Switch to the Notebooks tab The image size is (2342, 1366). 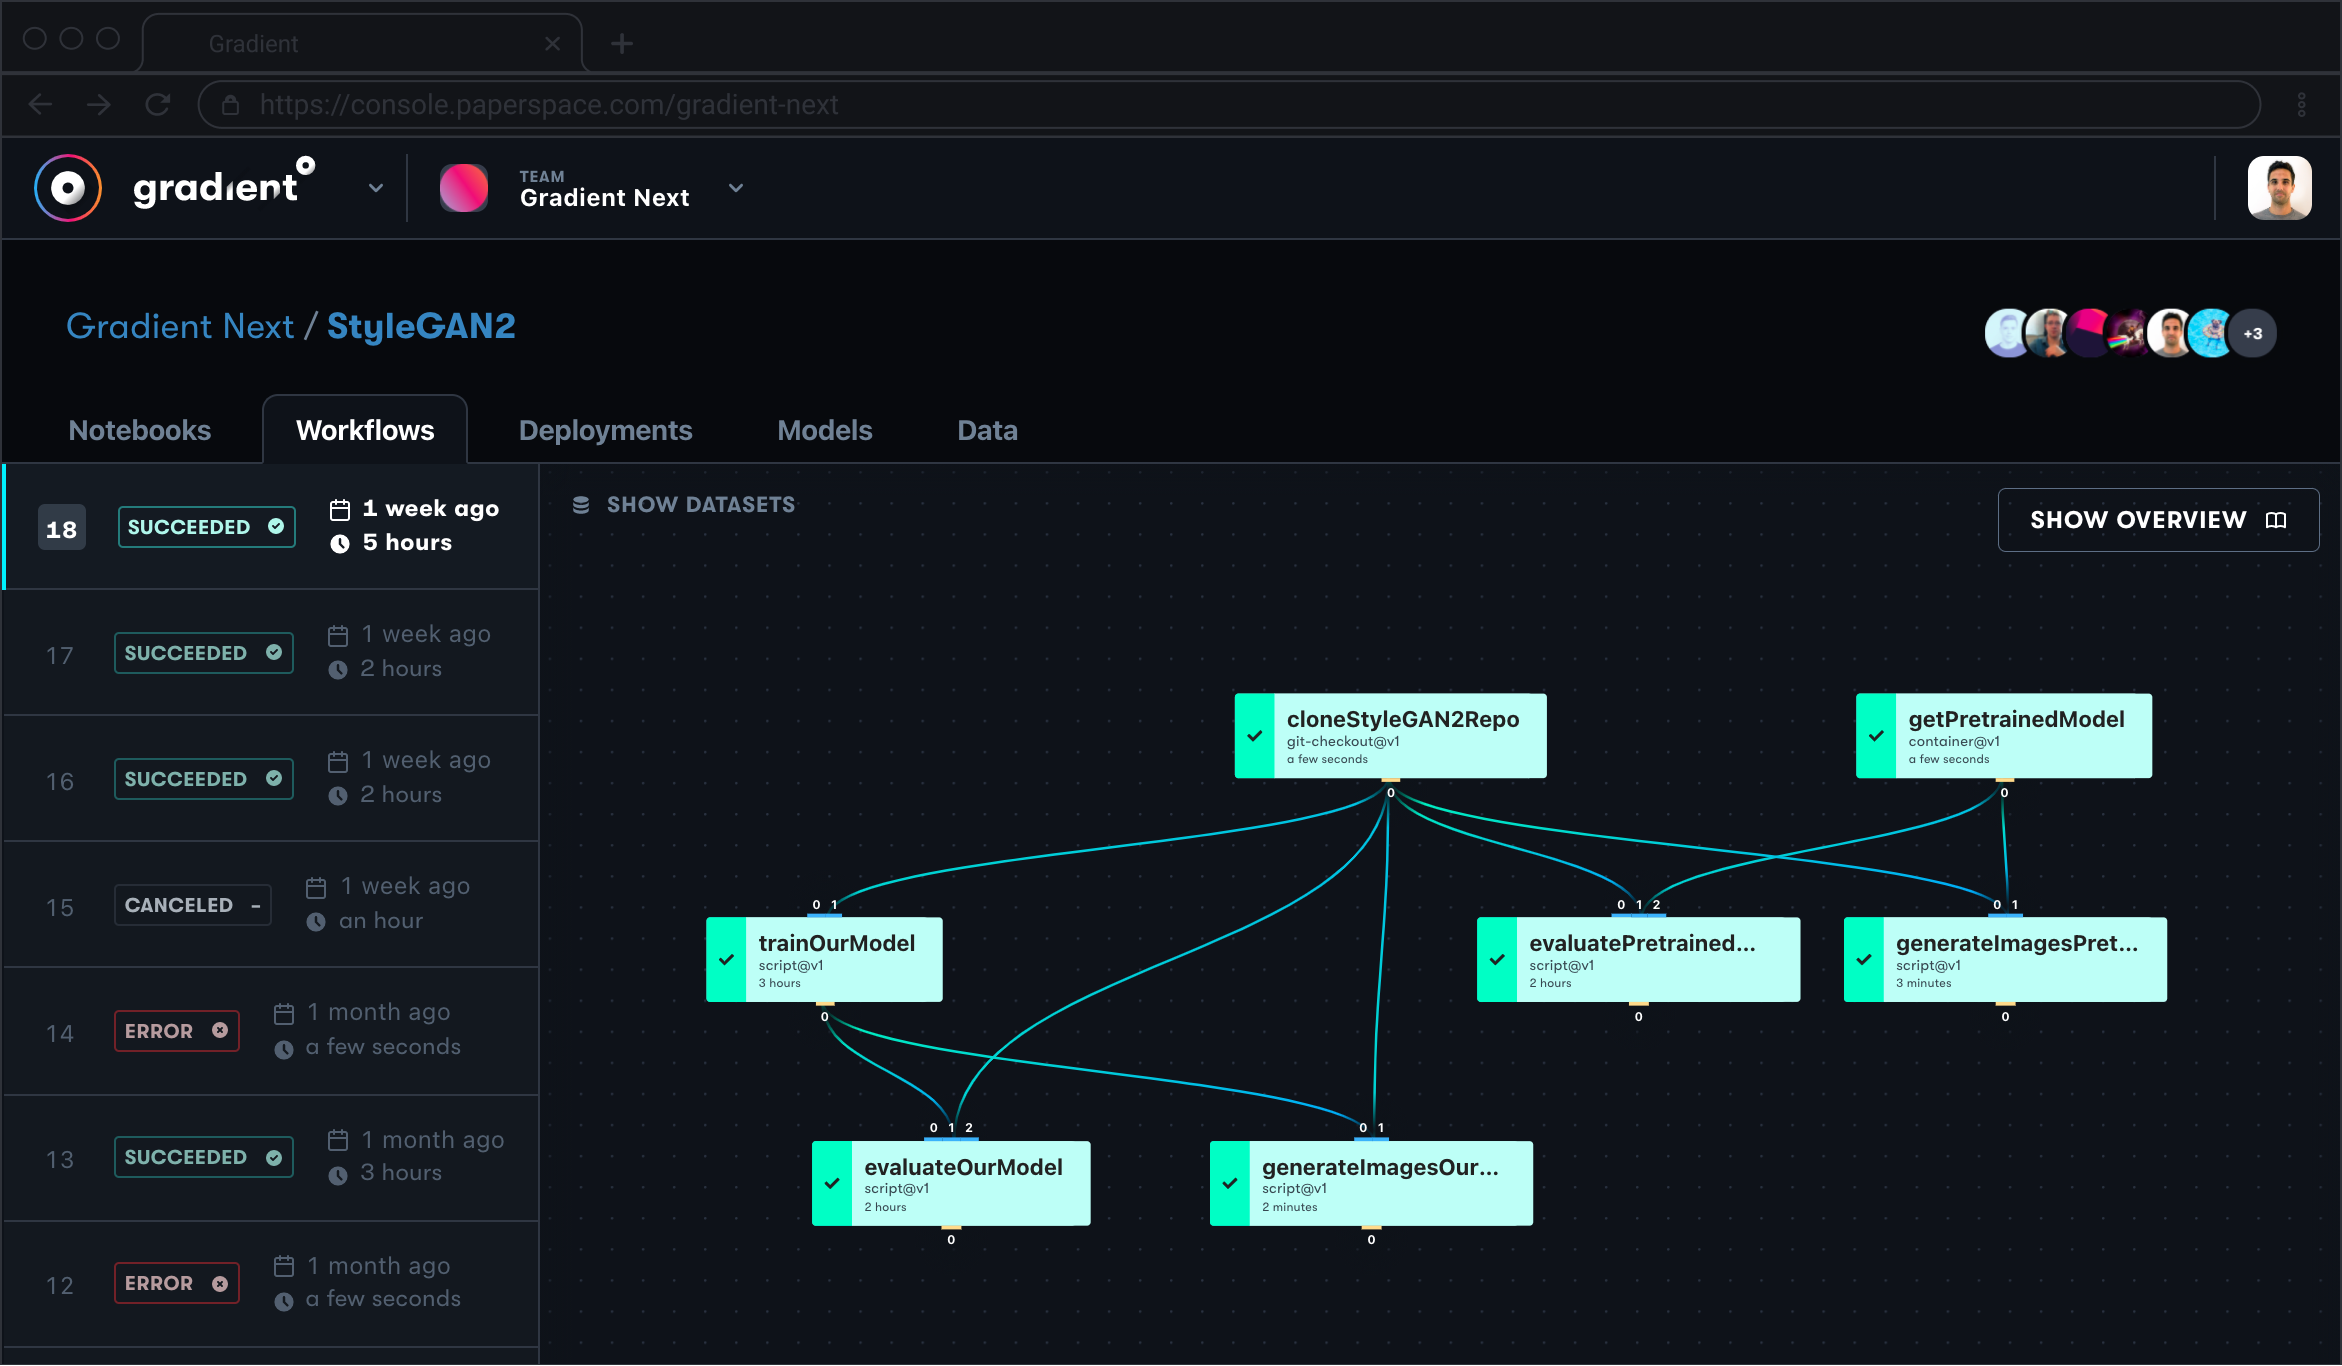coord(138,429)
